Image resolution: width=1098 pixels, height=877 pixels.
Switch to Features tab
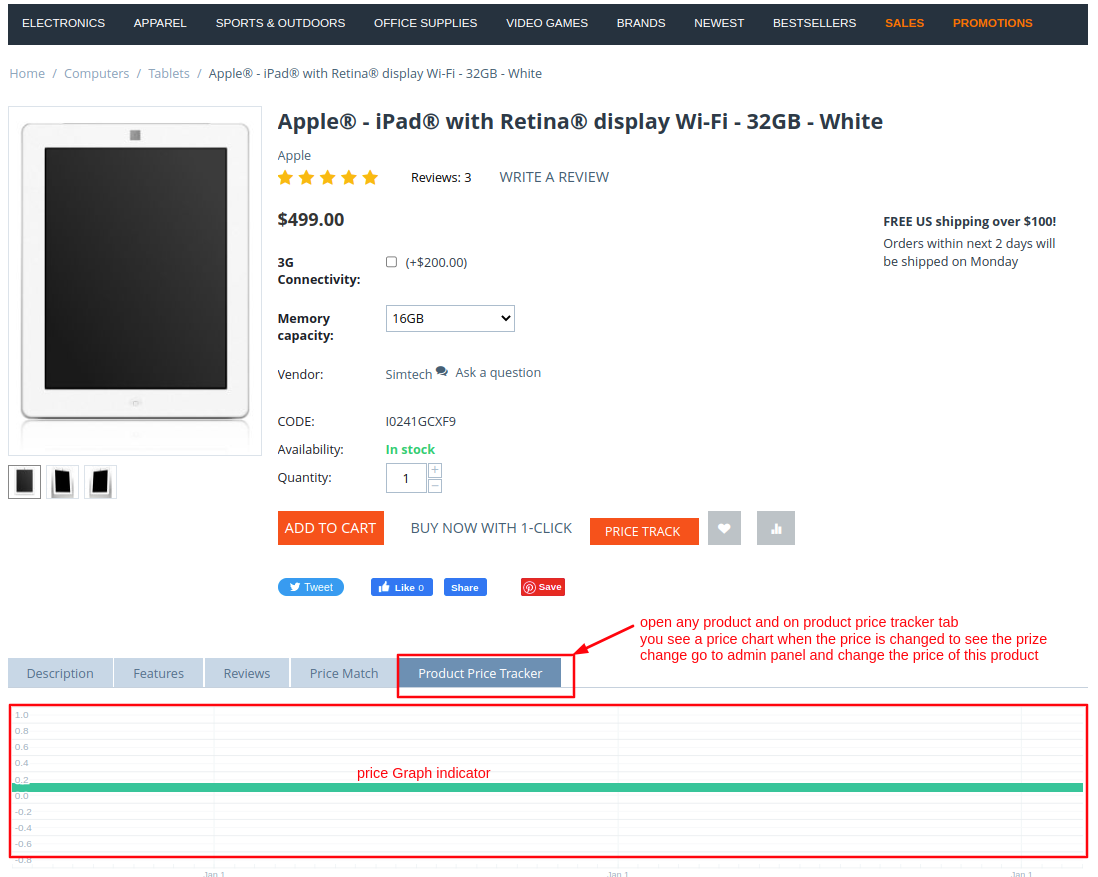[x=159, y=673]
